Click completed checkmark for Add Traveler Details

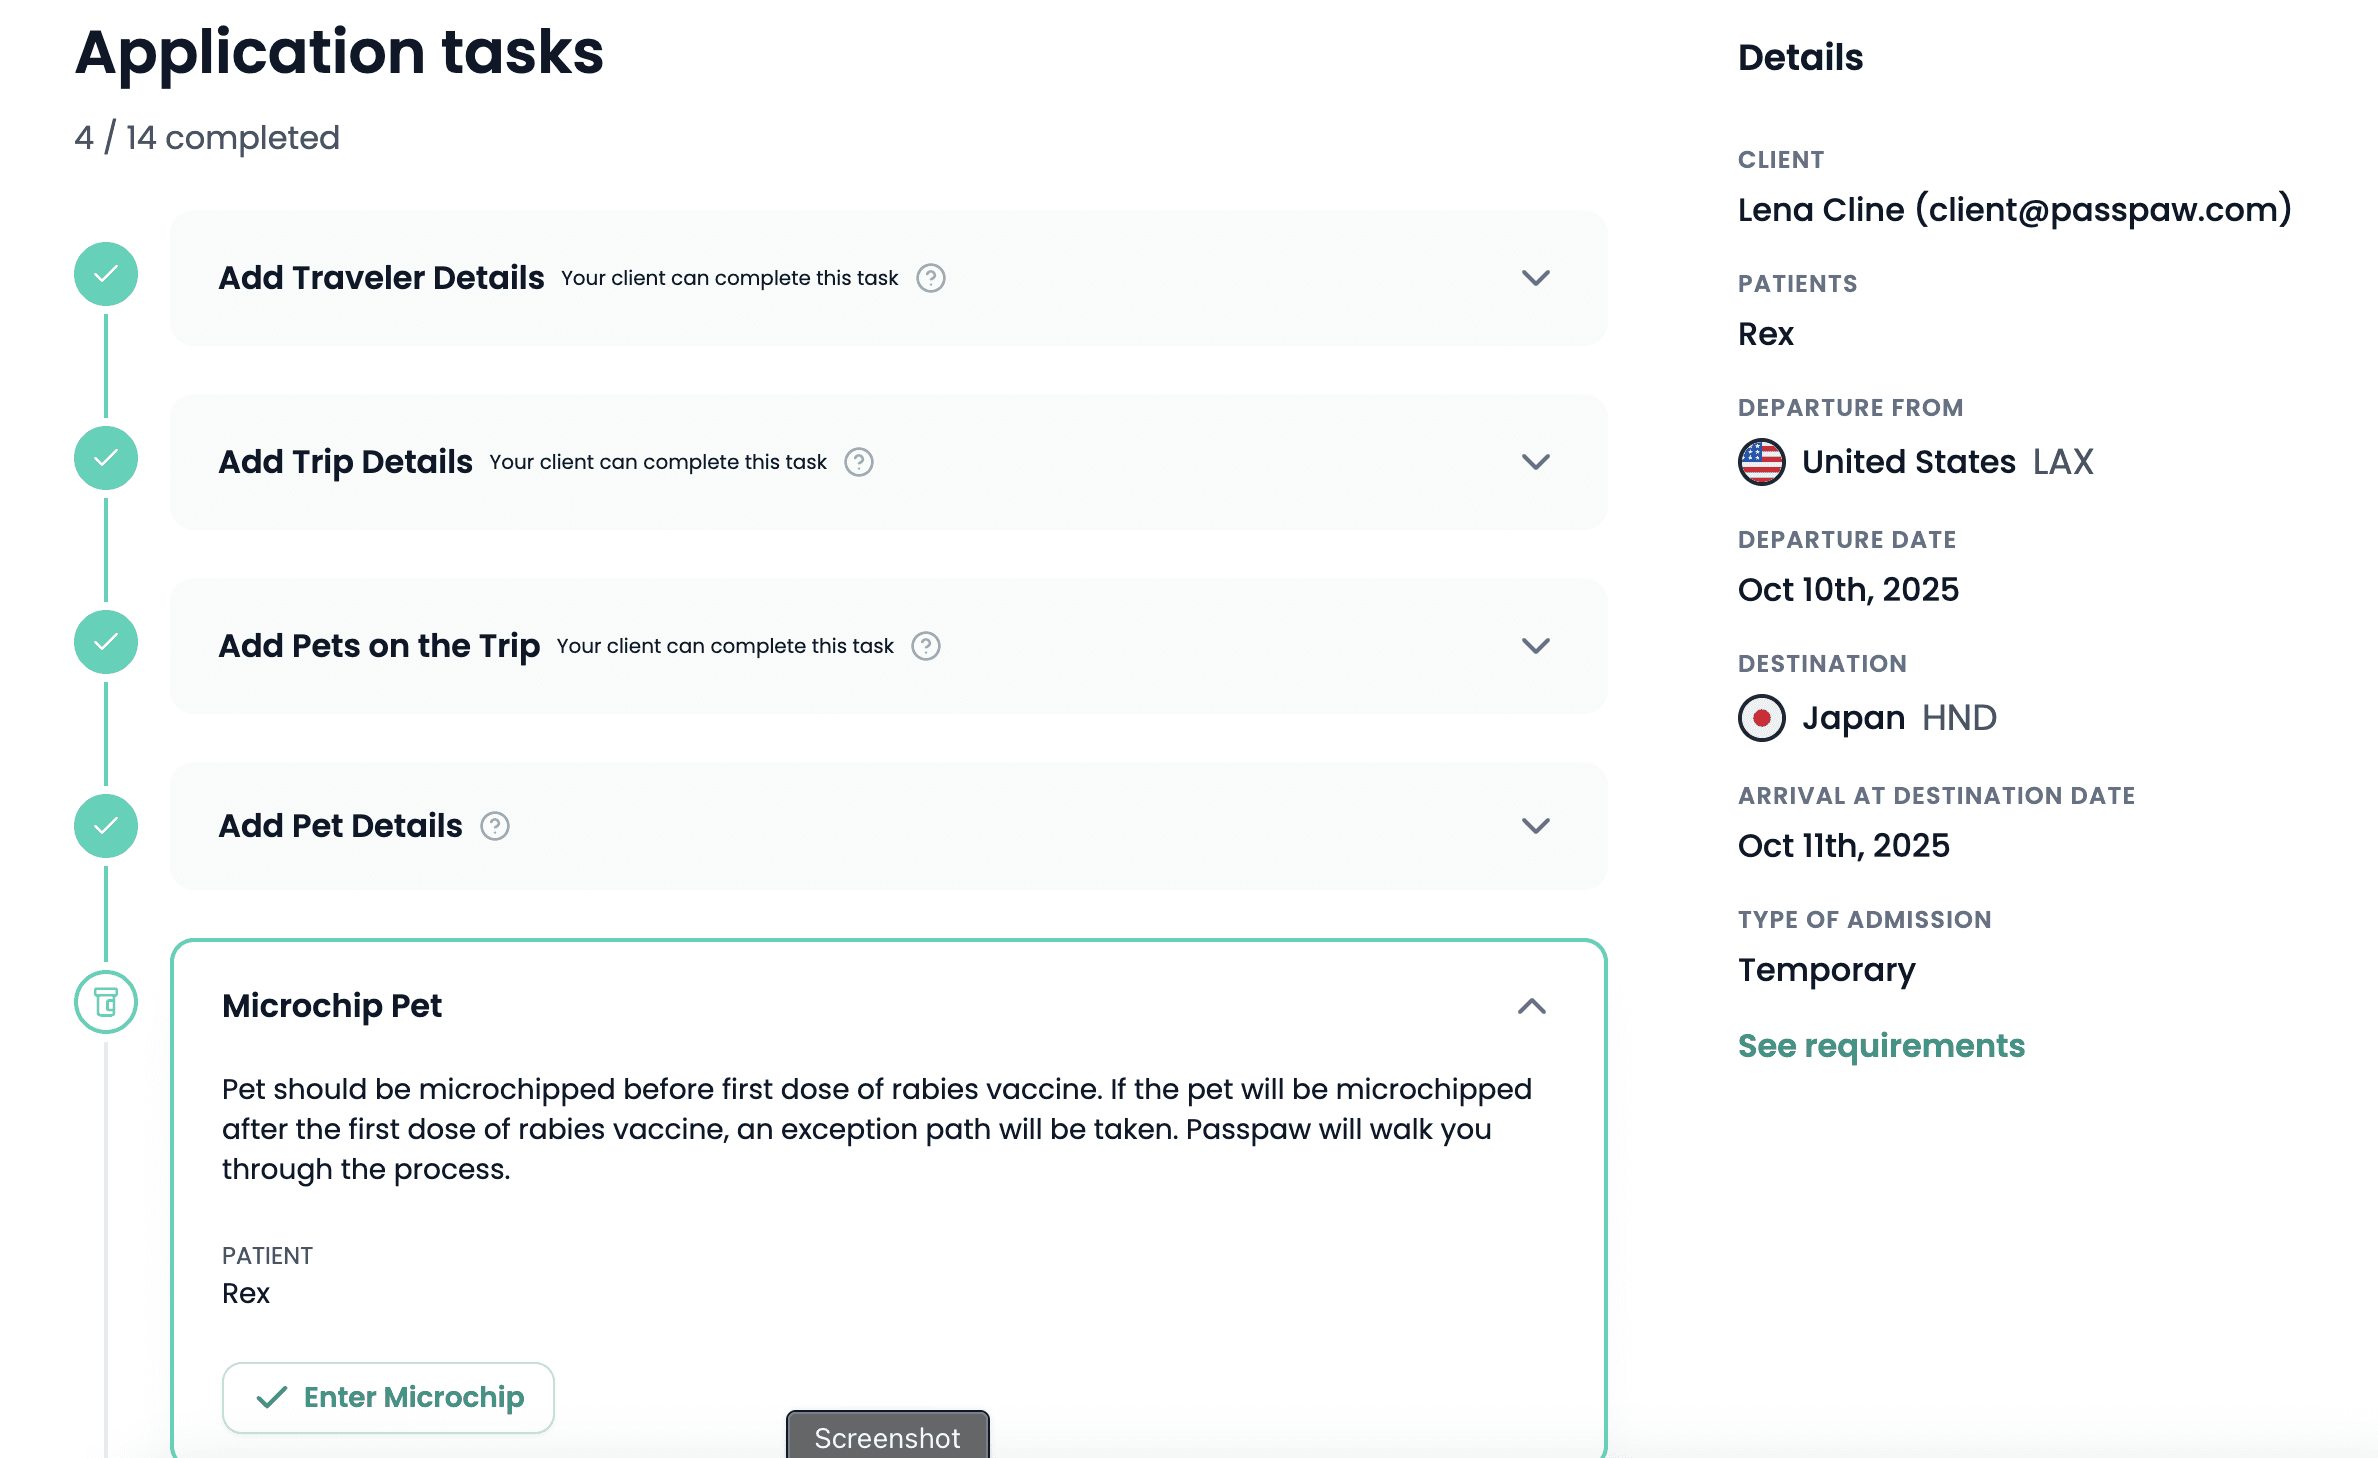[x=106, y=274]
